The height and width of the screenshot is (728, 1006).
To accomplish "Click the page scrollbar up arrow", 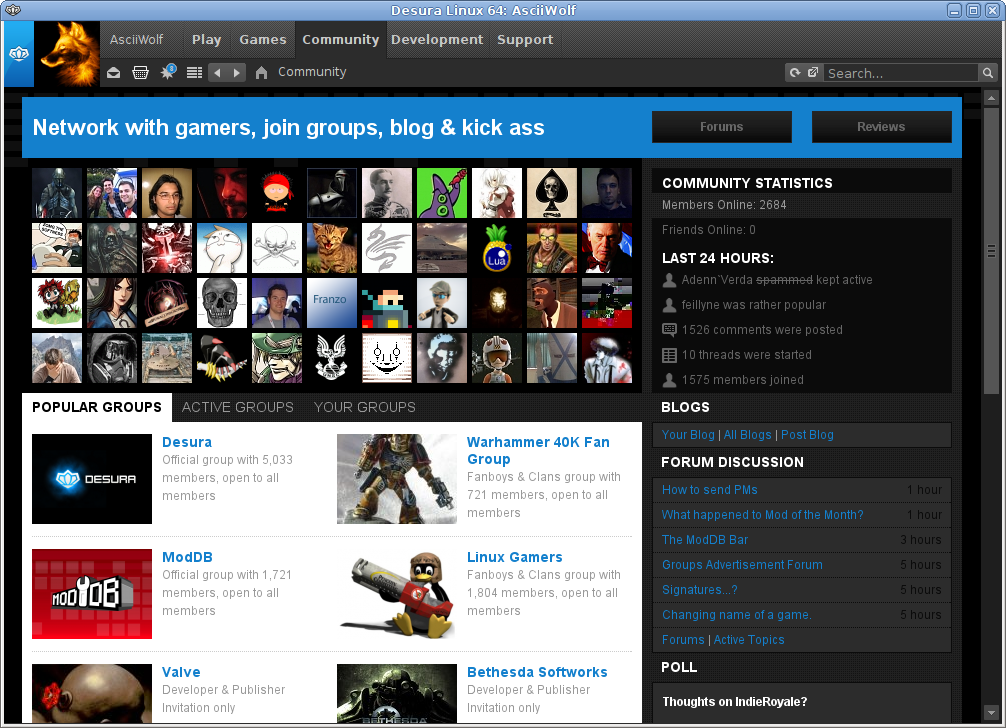I will [x=991, y=98].
